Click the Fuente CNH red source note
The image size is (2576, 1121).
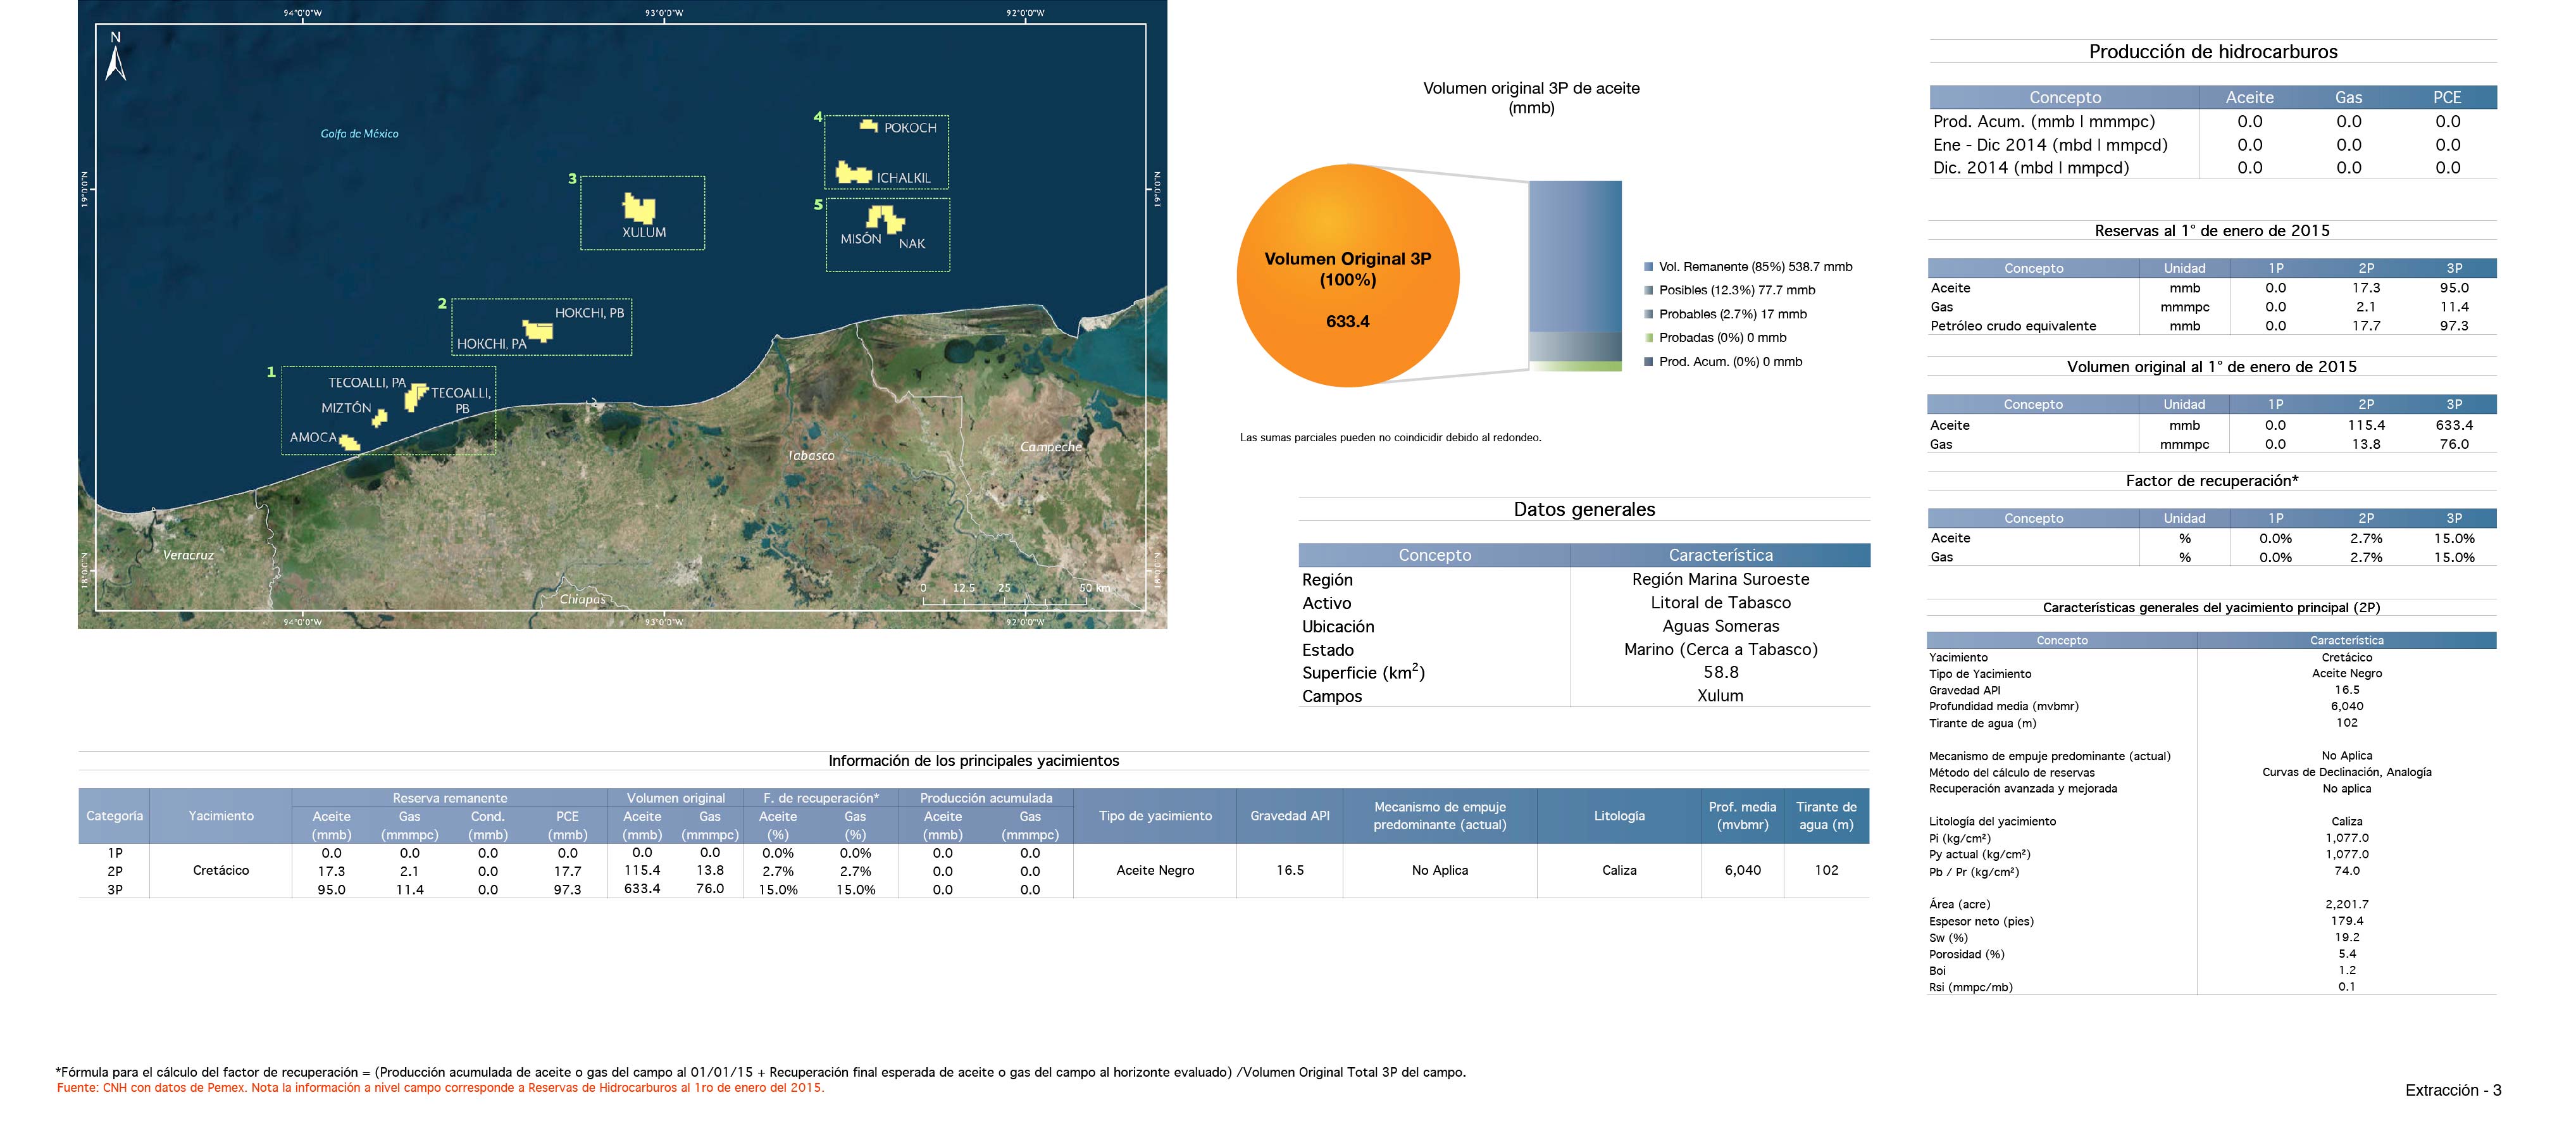440,1088
